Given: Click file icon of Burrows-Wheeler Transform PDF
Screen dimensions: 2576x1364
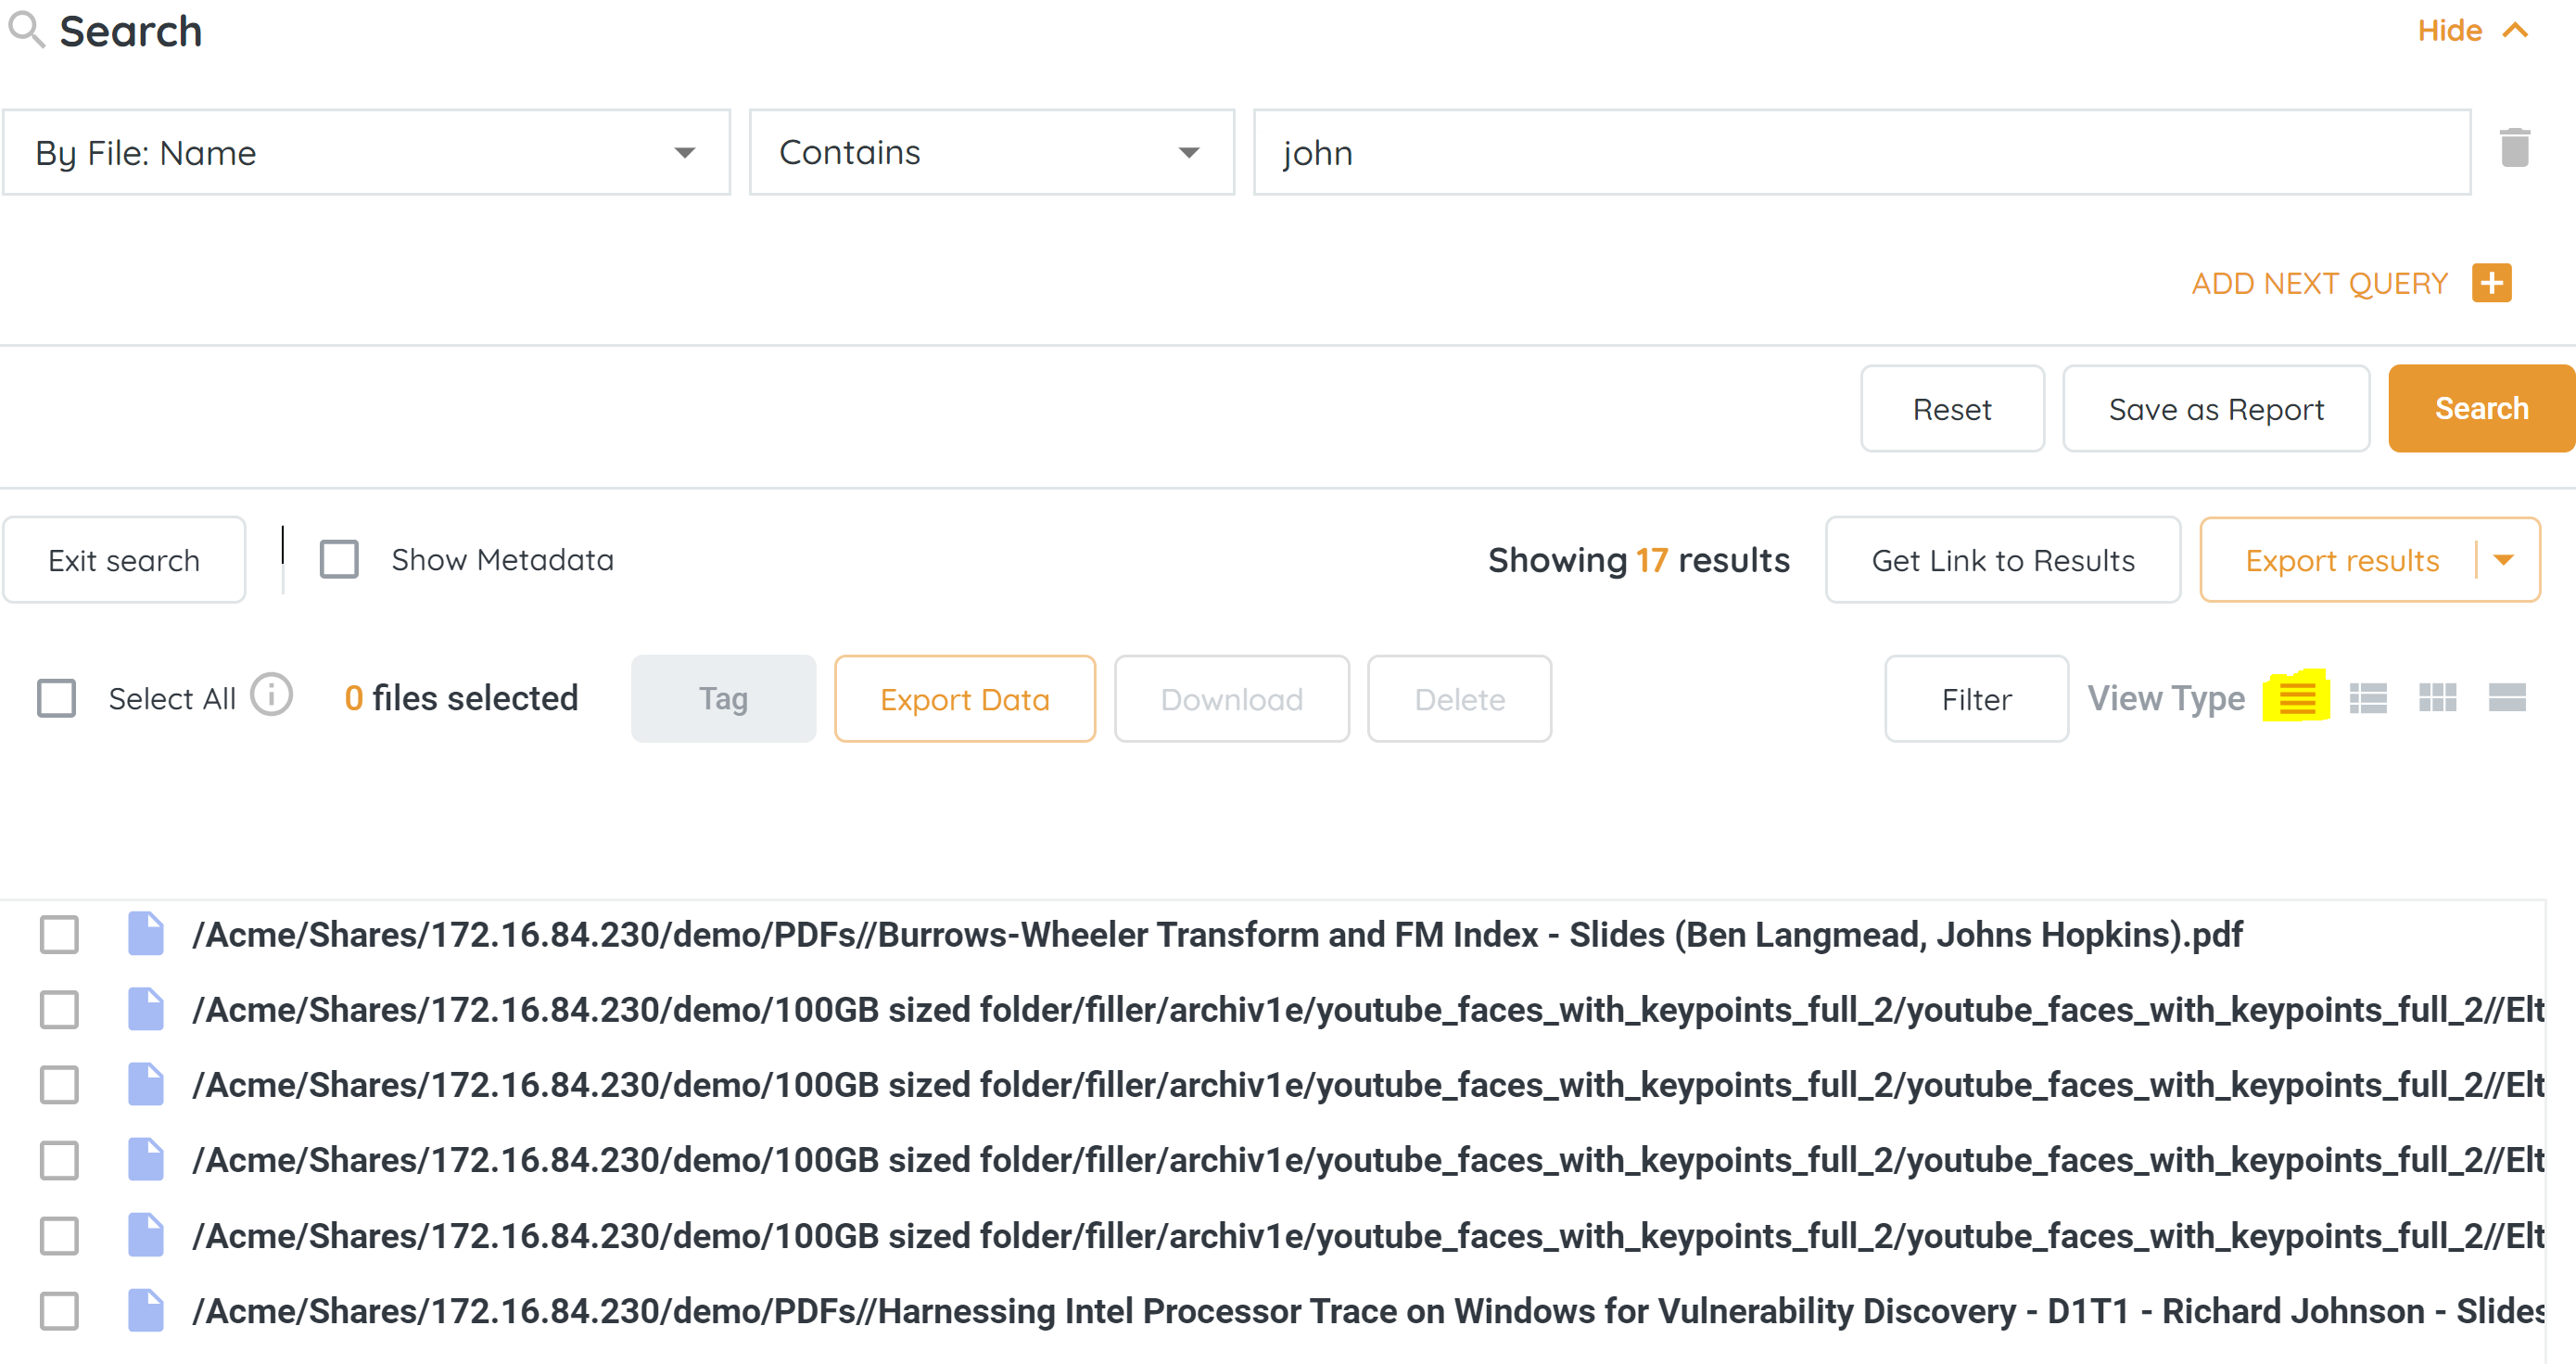Looking at the screenshot, I should [146, 933].
